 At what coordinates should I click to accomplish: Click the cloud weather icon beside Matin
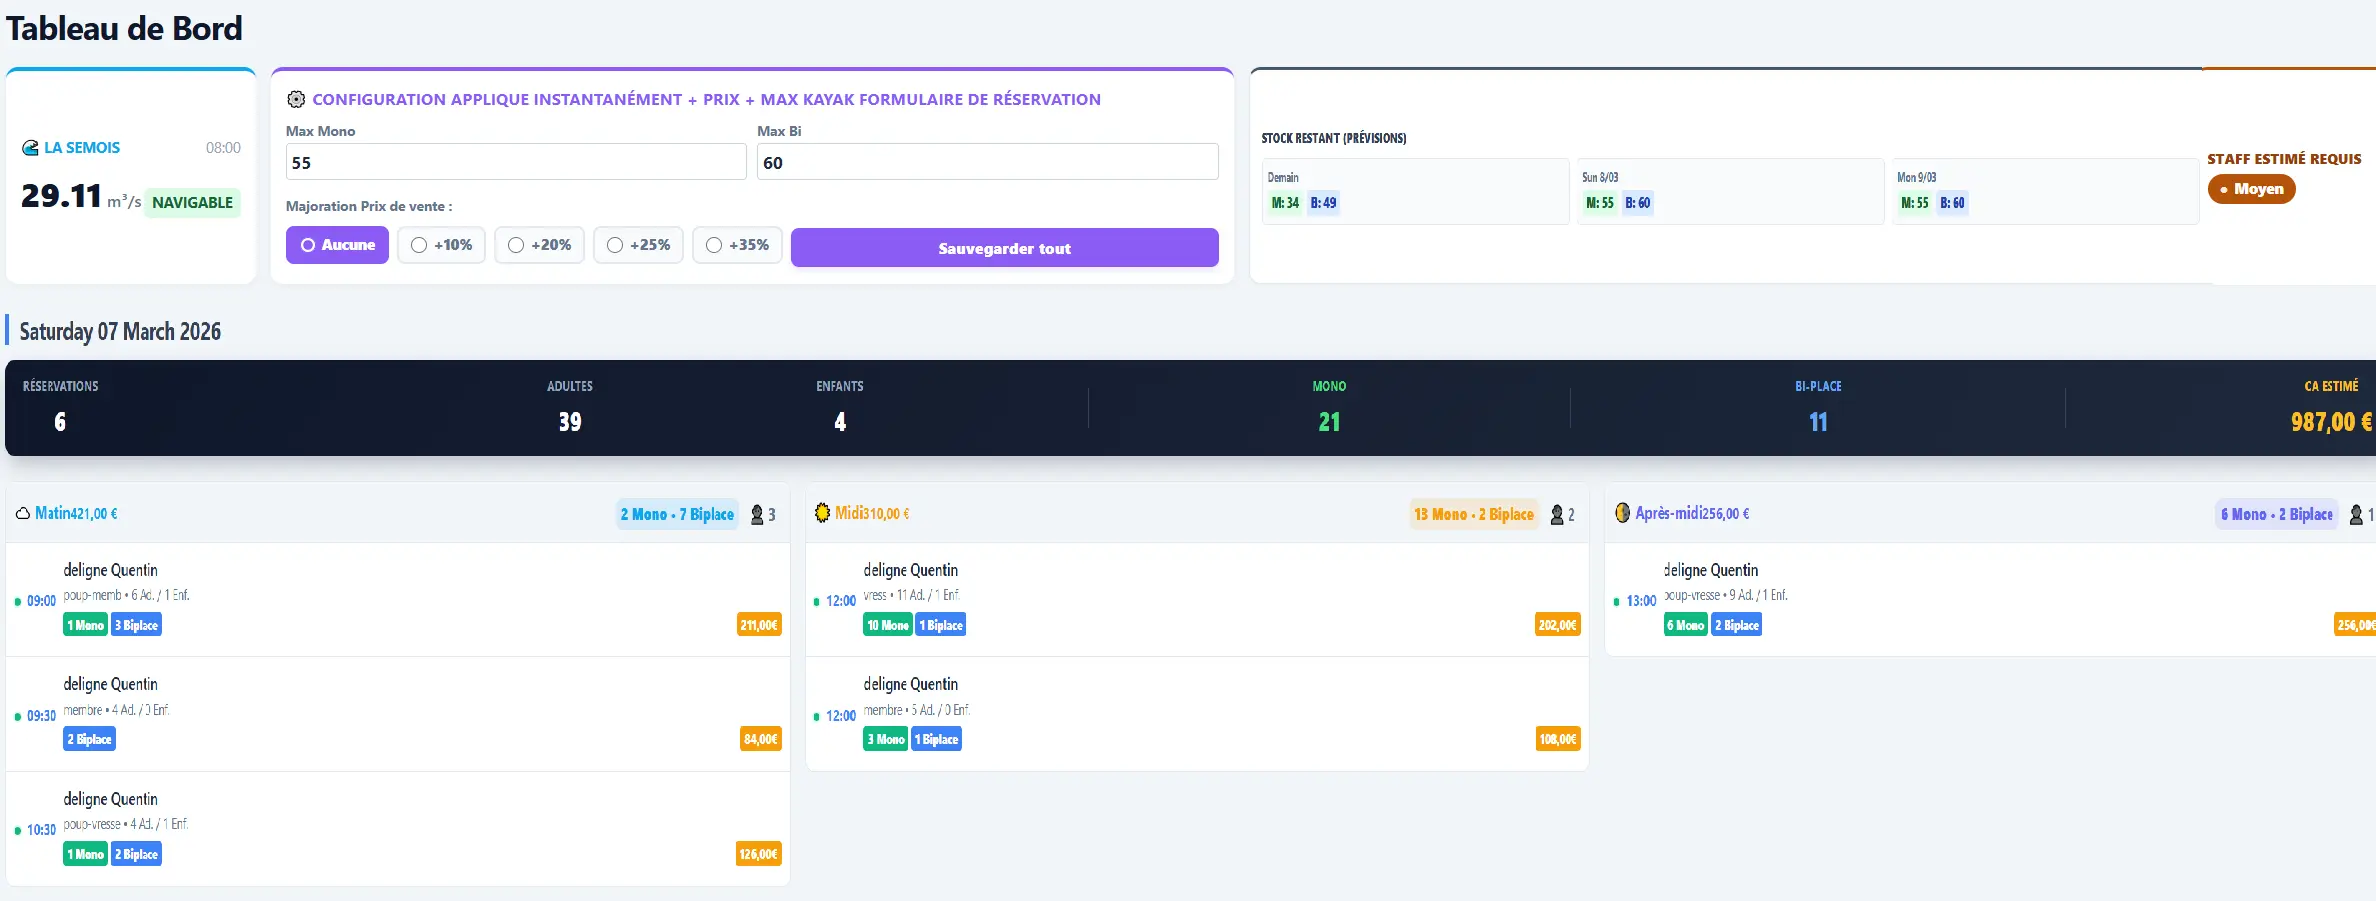[22, 513]
